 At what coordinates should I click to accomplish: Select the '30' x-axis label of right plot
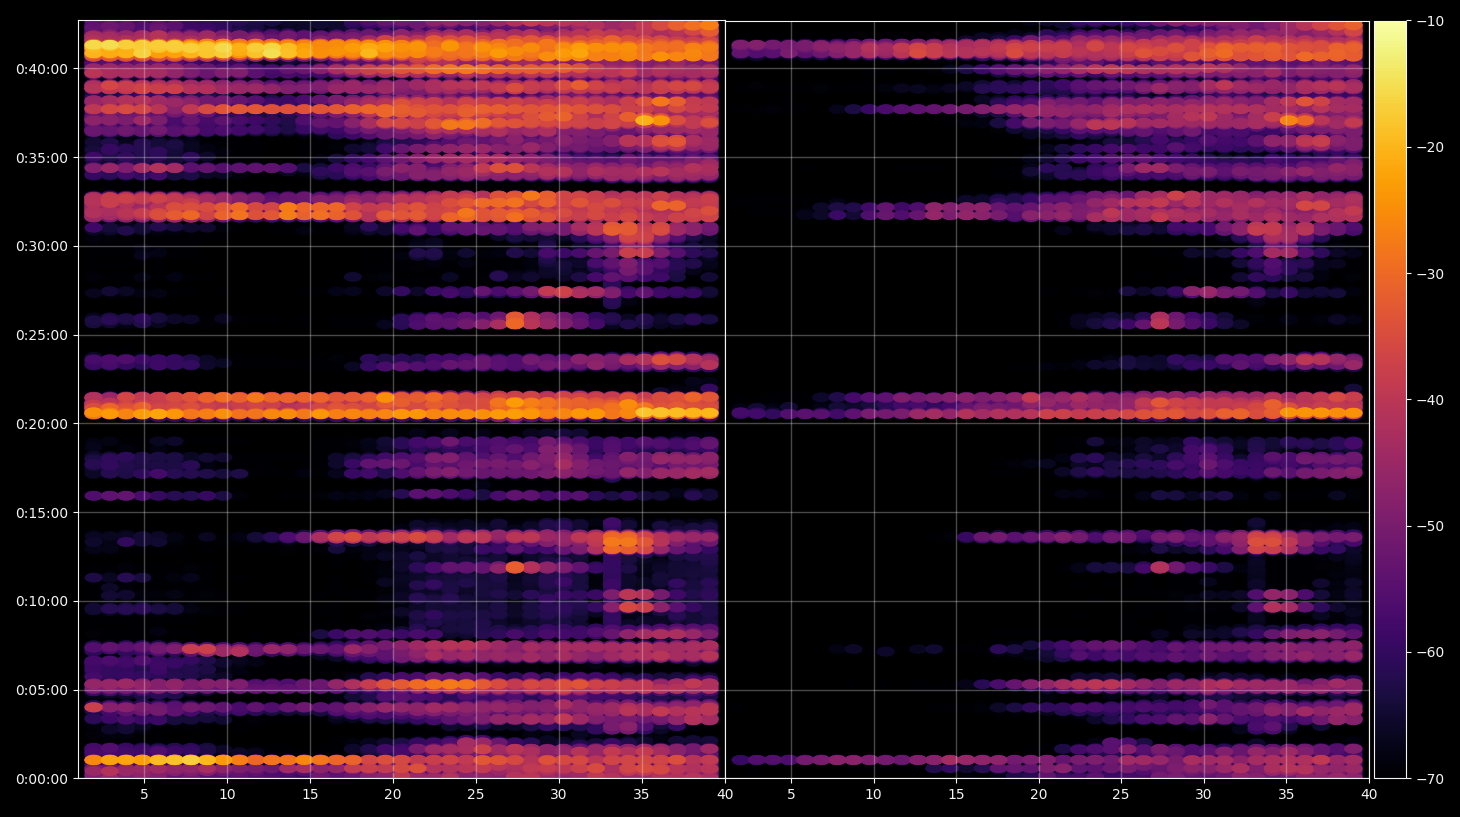(1204, 795)
